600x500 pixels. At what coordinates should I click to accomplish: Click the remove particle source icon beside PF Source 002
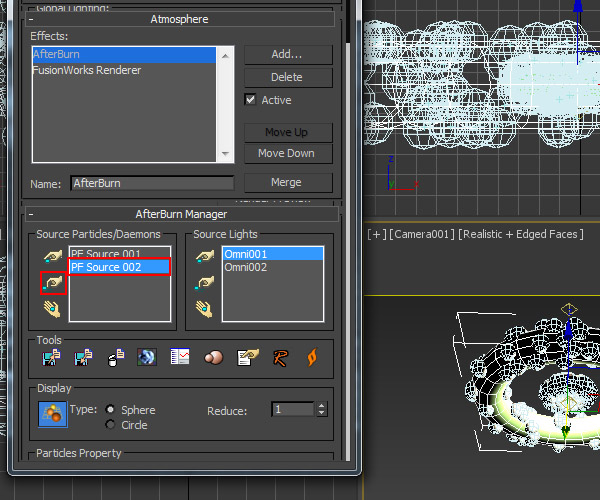(53, 283)
